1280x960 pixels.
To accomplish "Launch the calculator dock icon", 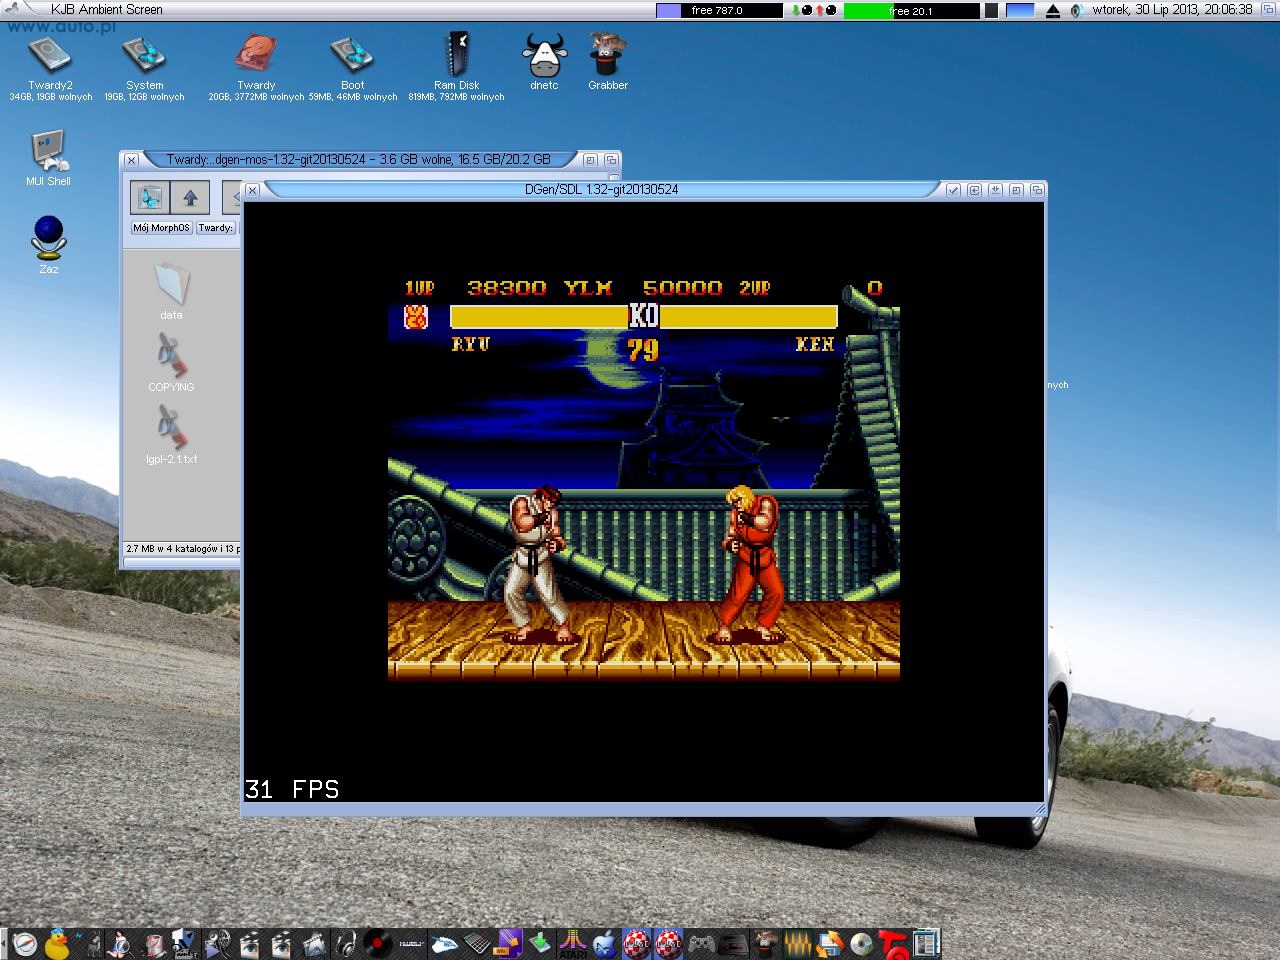I will click(476, 944).
